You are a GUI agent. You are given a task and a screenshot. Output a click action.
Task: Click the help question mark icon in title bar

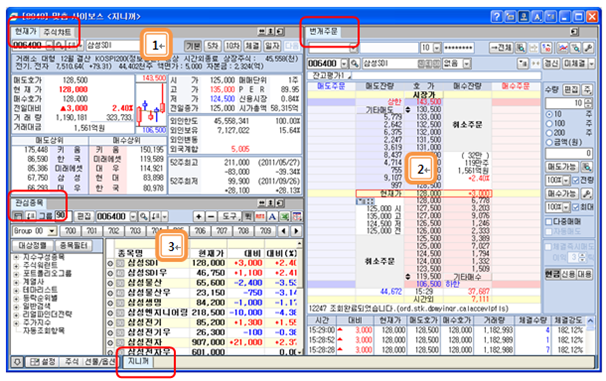tap(497, 17)
